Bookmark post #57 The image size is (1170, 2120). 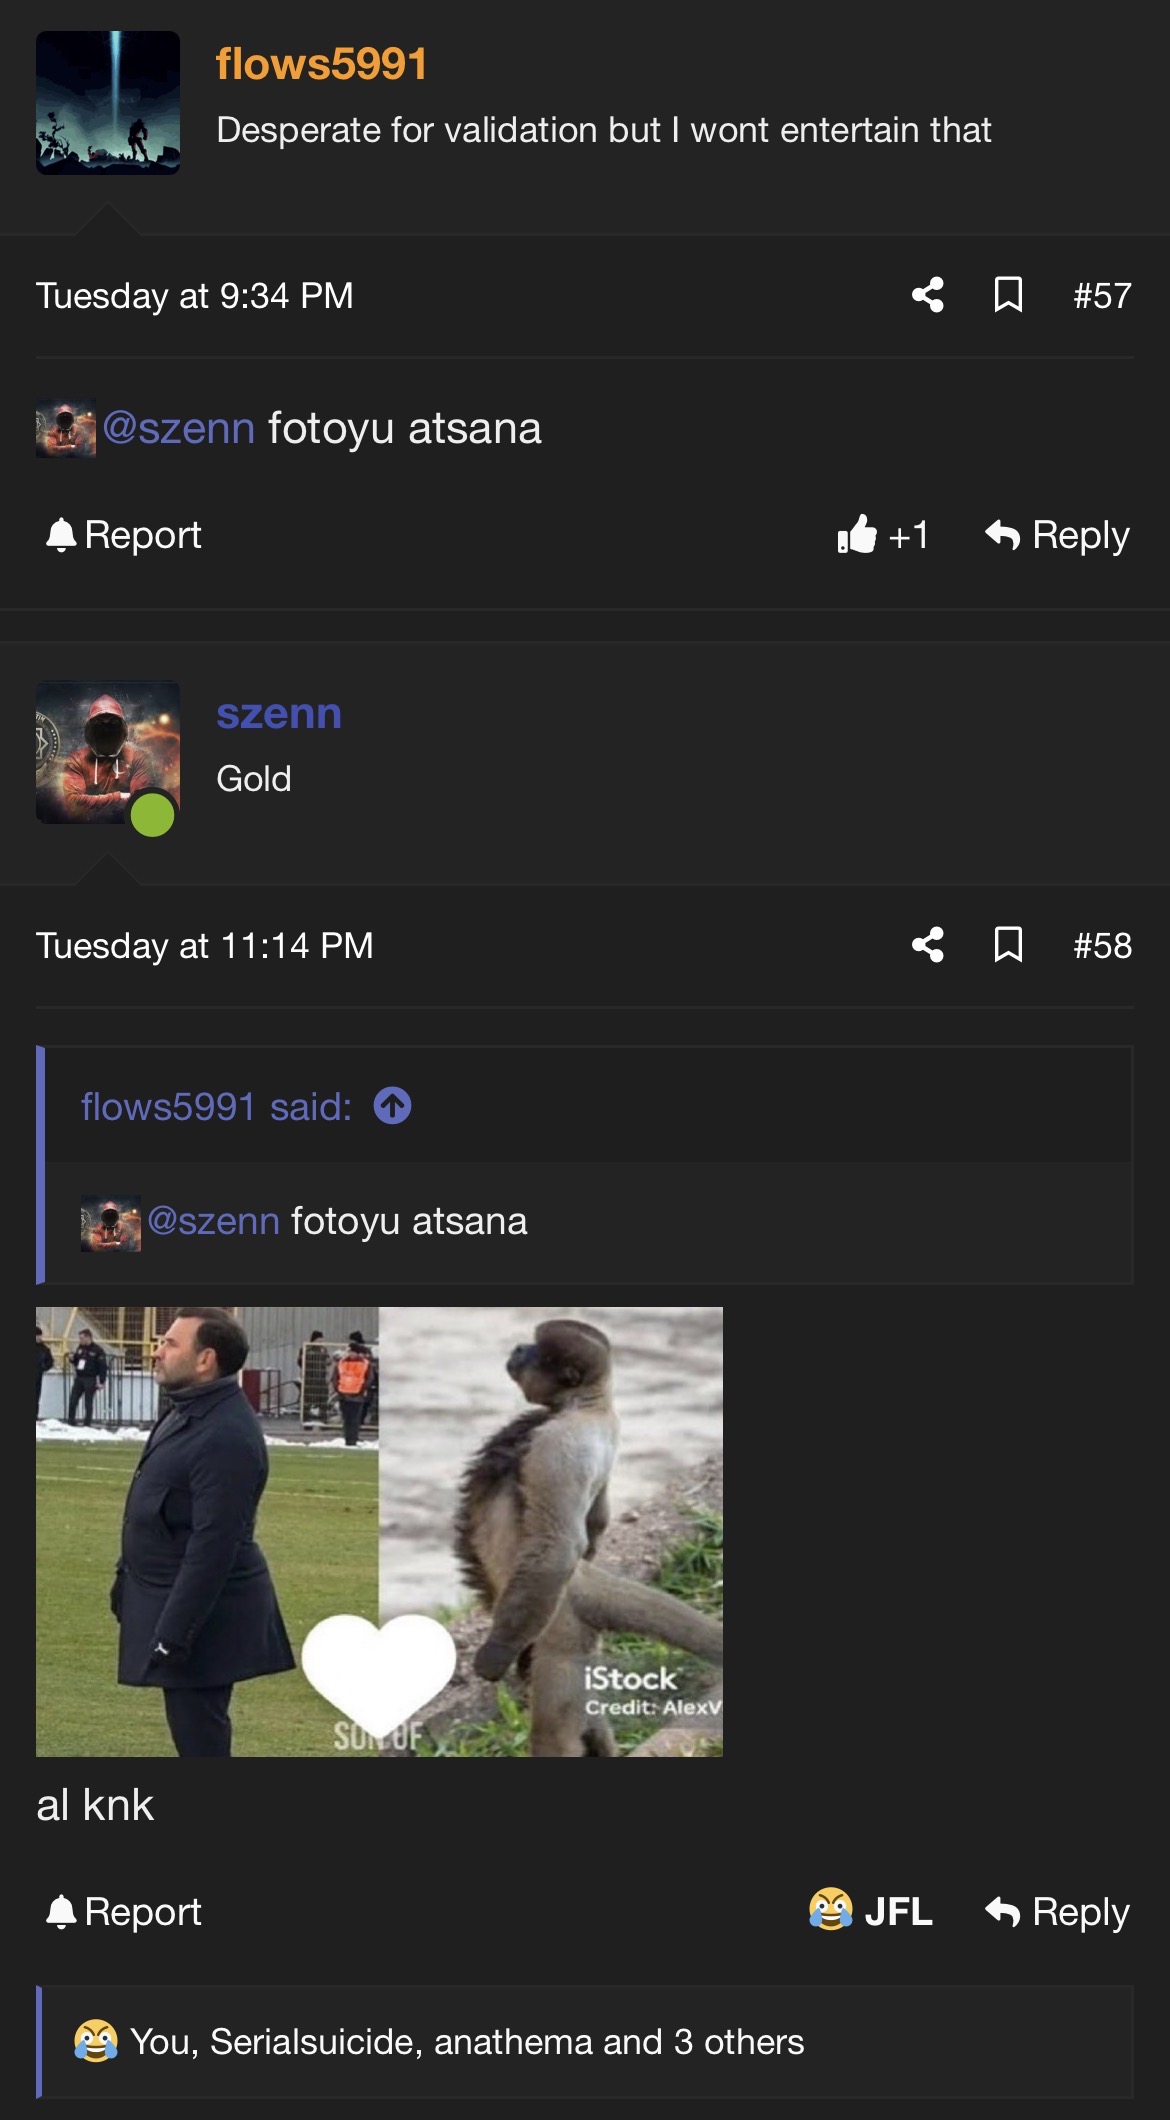1008,295
